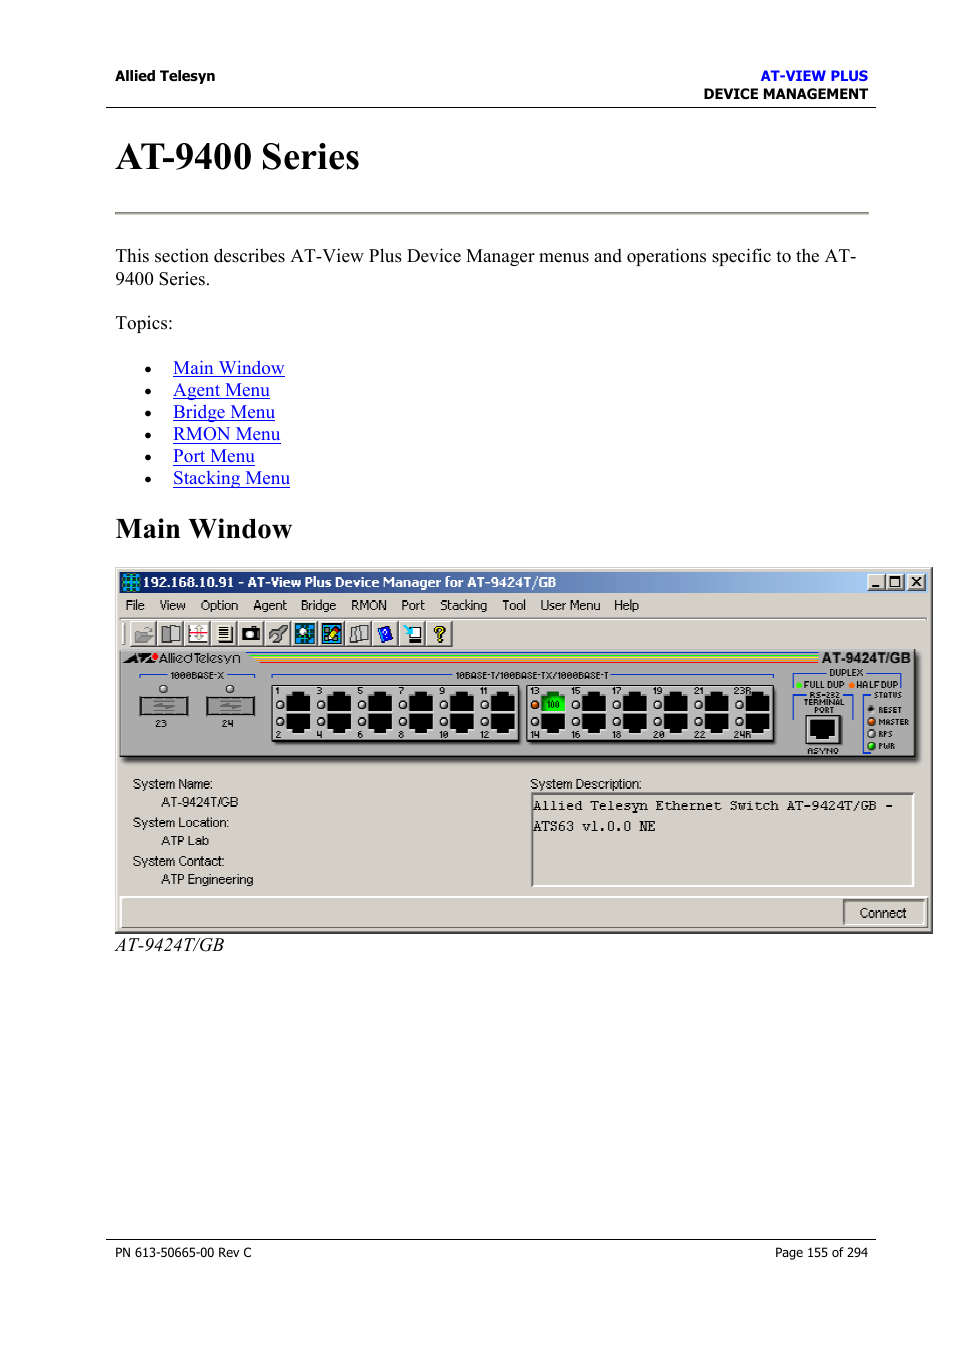Click the red line with arrows toolbar icon

pyautogui.click(x=198, y=634)
